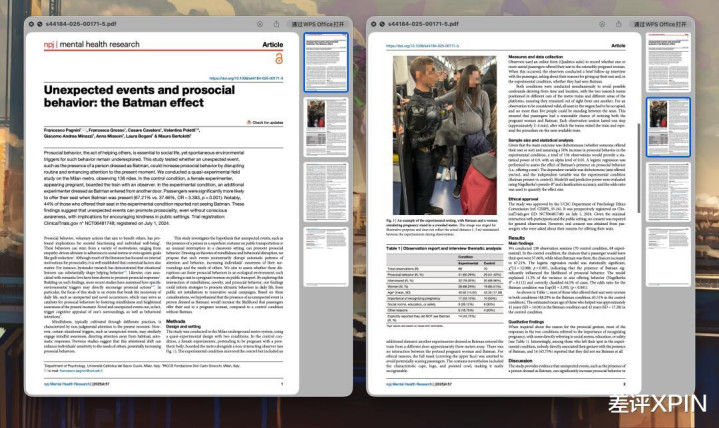719x428 pixels.
Task: Select page 1 thumbnail in left sidebar
Action: click(x=324, y=66)
